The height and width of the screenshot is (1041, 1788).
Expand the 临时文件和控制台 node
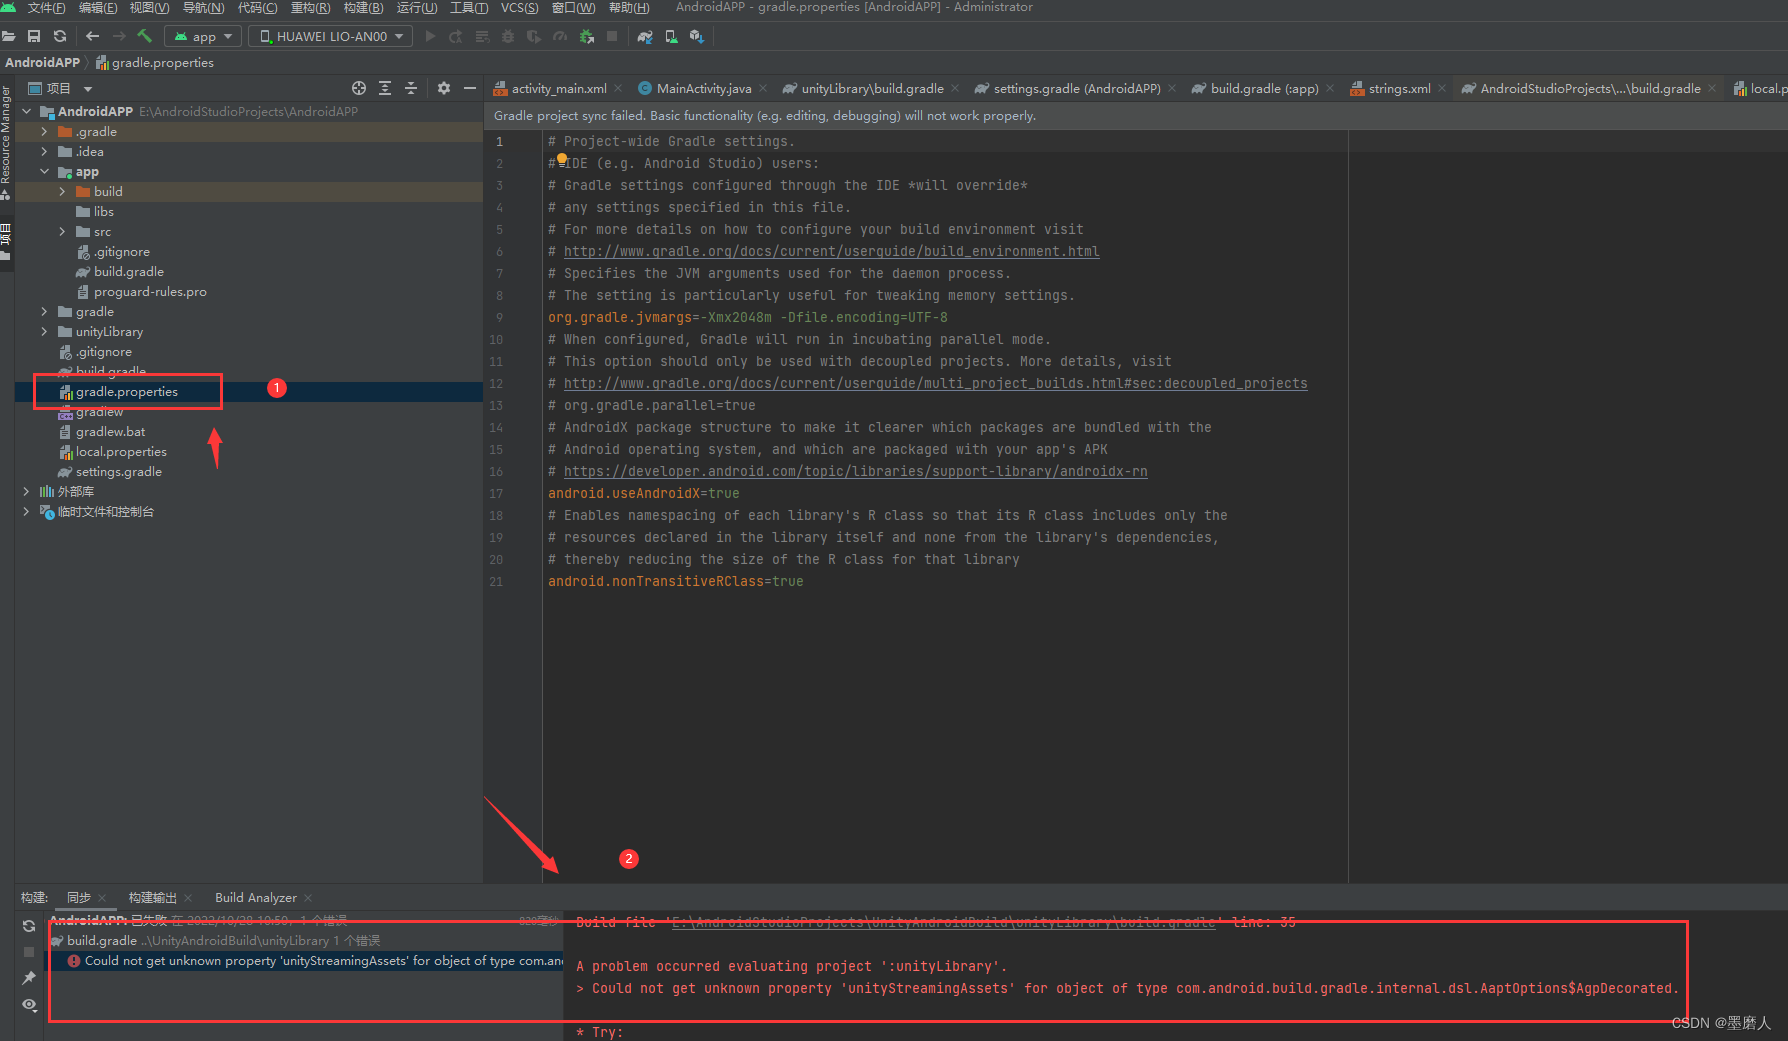[26, 511]
